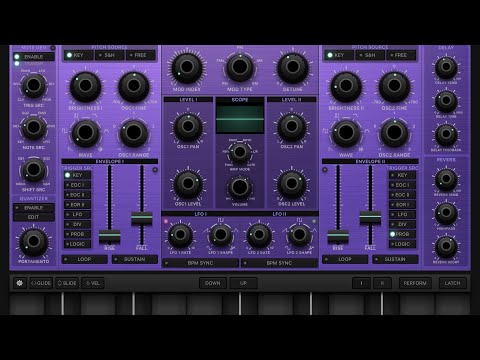Toggle the Glide keyboard option
Screen dimensions: 480x360
click(41, 283)
